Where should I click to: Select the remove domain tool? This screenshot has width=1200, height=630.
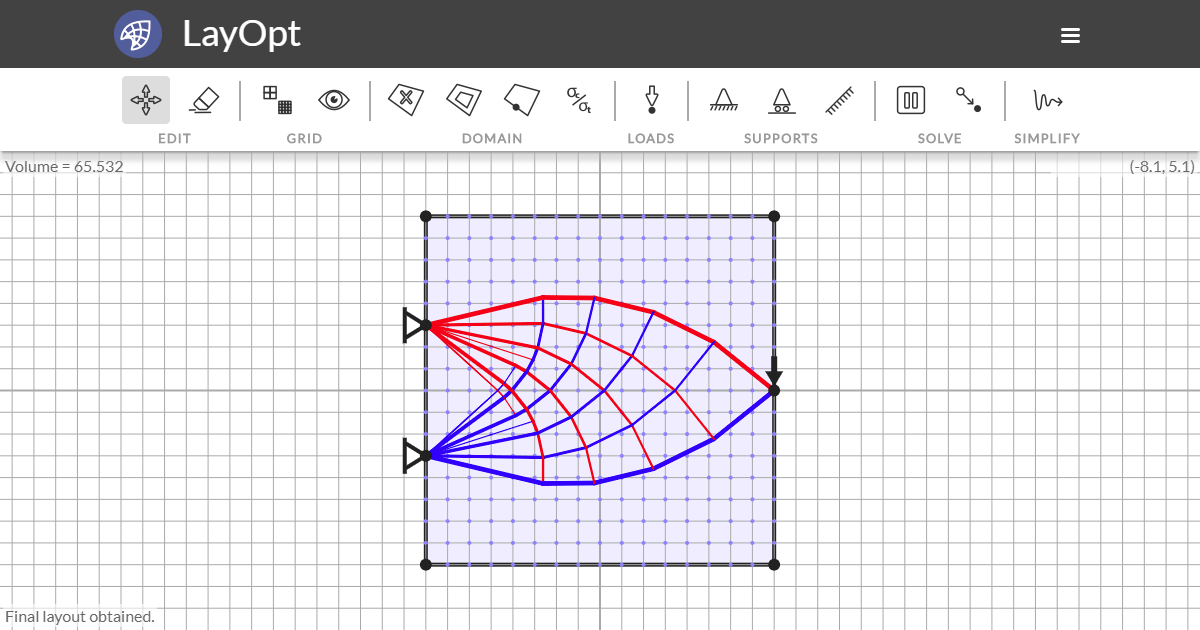point(405,100)
